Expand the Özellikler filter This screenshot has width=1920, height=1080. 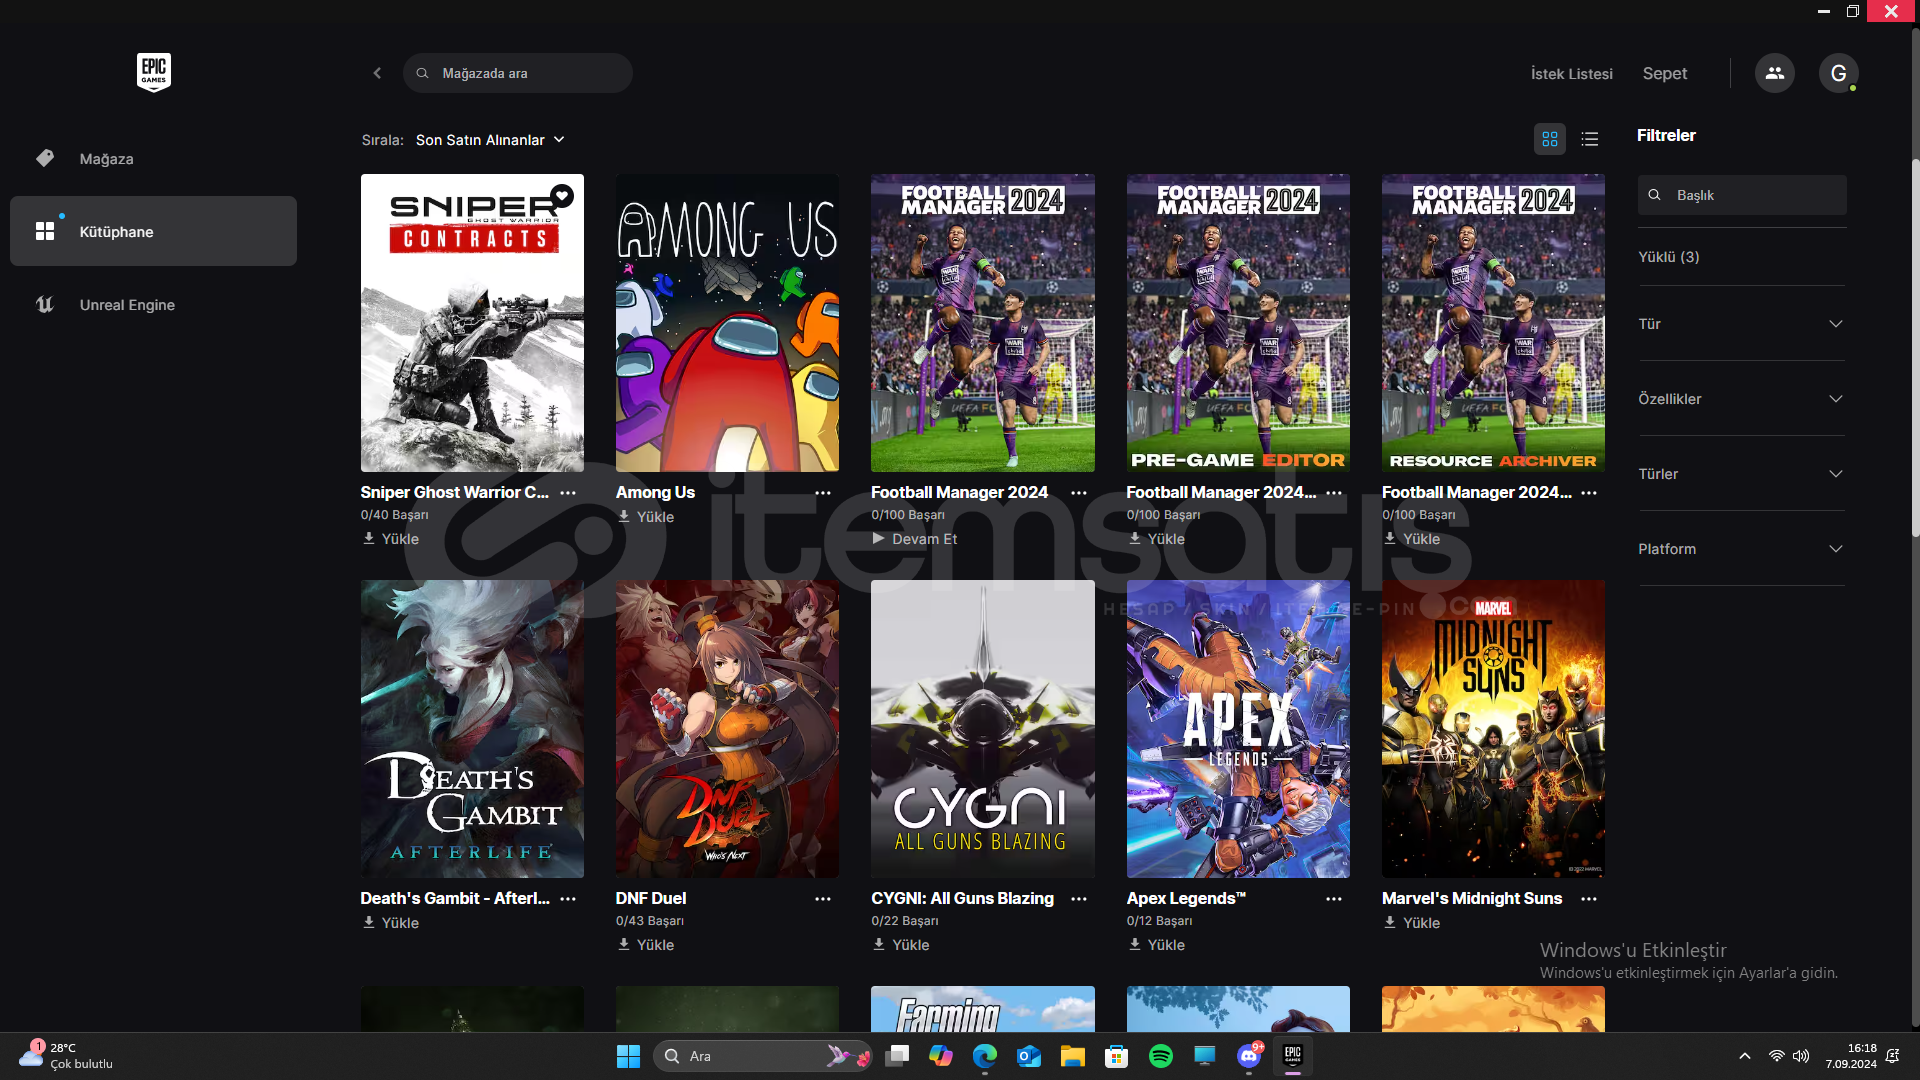click(x=1741, y=399)
